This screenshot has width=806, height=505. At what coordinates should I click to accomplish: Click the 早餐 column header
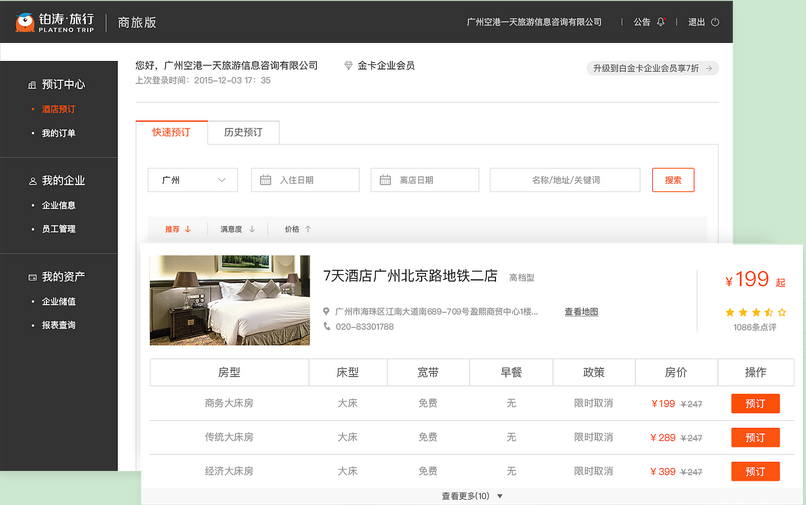pyautogui.click(x=511, y=372)
